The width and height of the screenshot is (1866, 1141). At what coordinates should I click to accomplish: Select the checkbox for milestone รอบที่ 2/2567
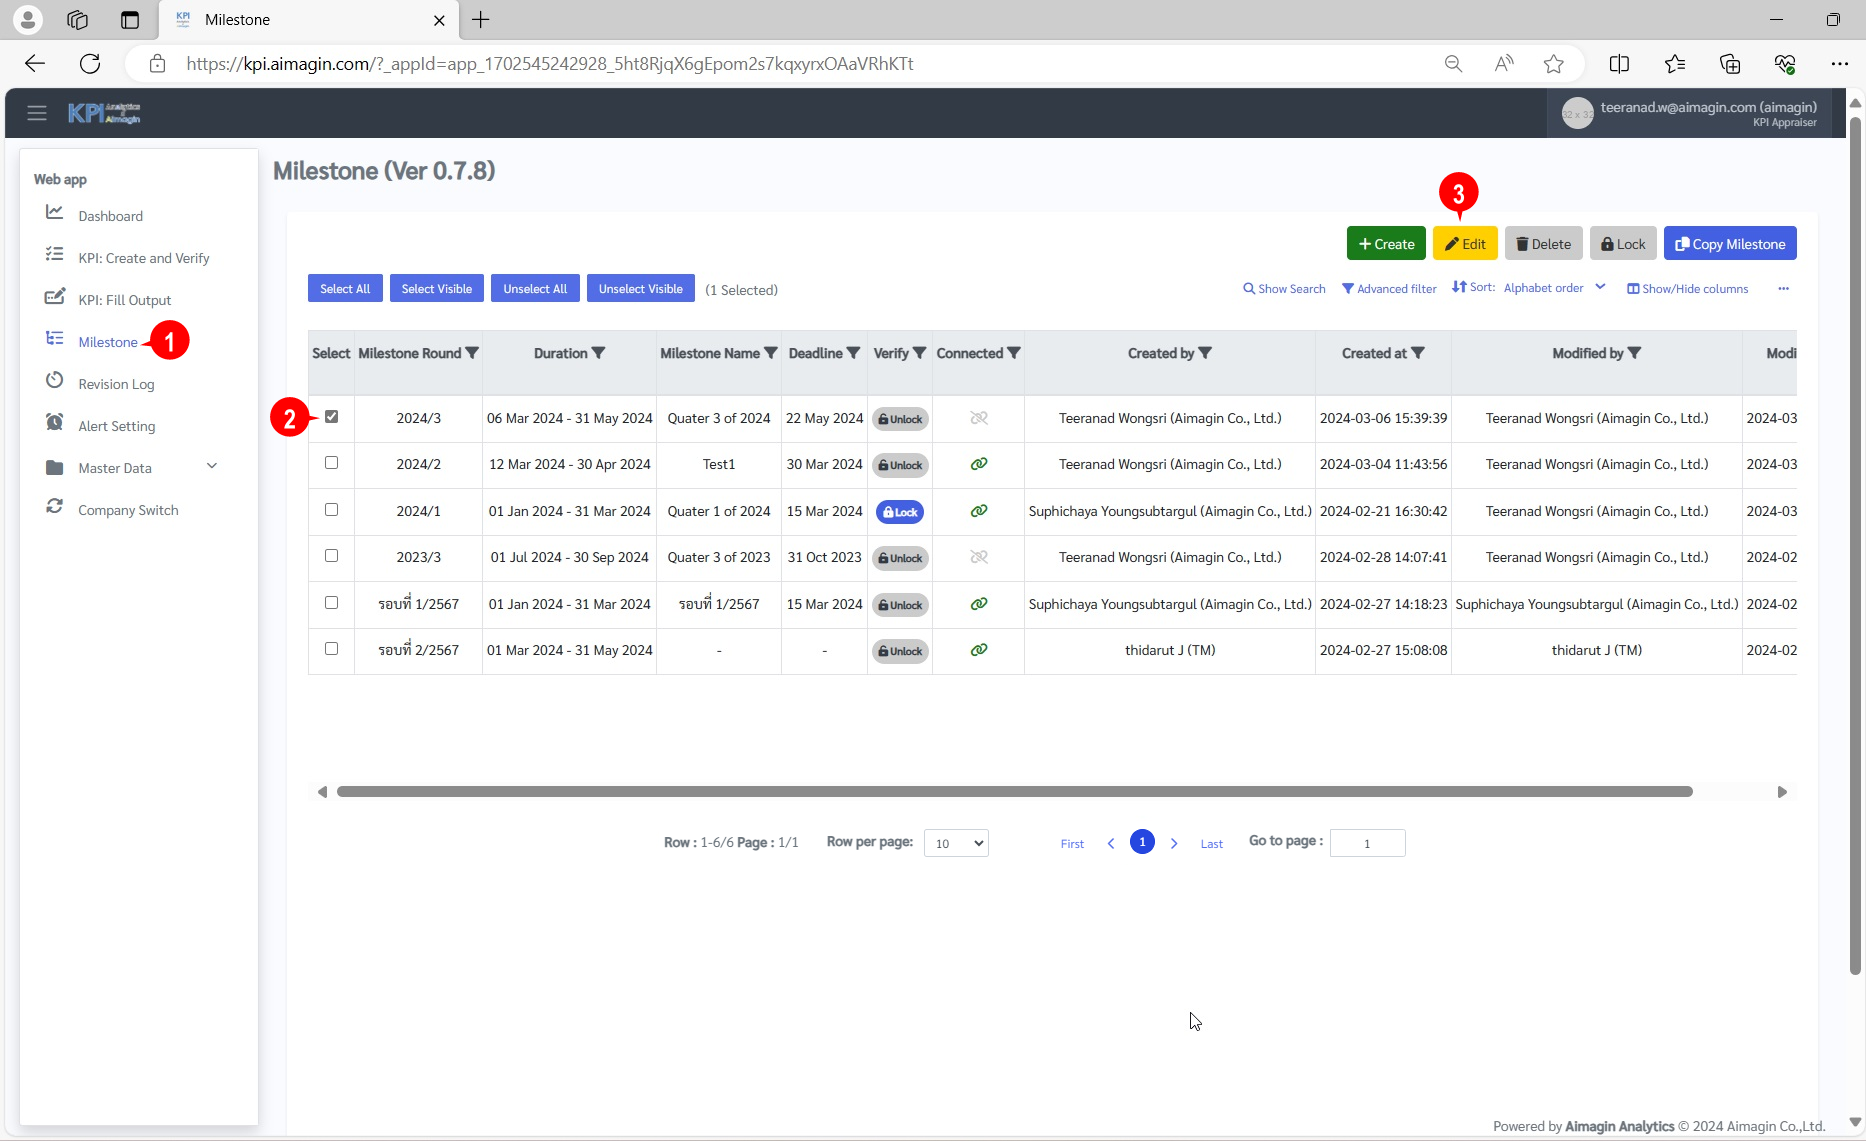pos(331,649)
